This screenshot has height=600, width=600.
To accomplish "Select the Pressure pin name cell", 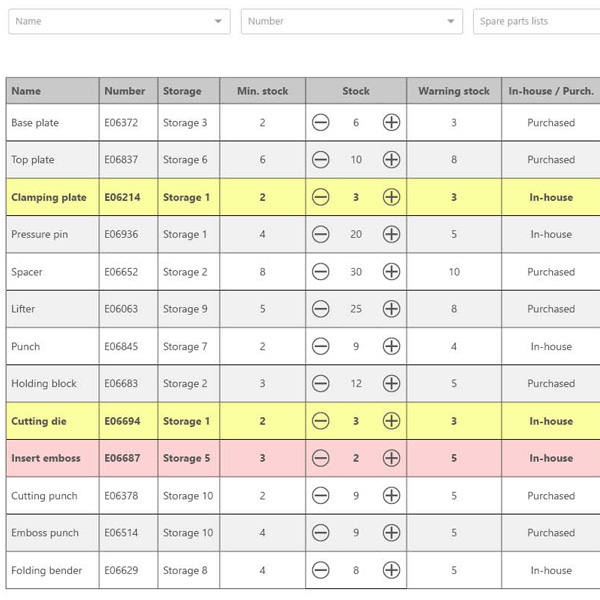I will pos(52,234).
